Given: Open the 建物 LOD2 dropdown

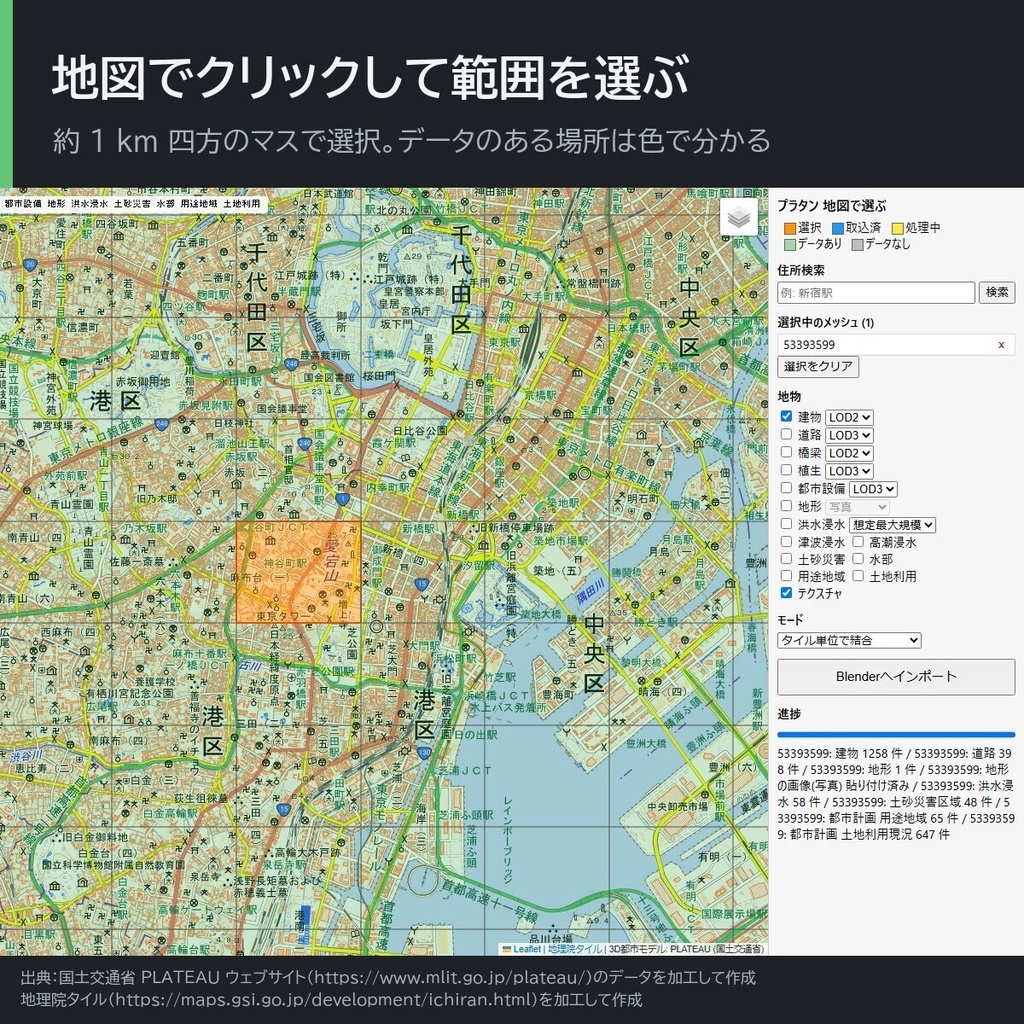Looking at the screenshot, I should [849, 417].
